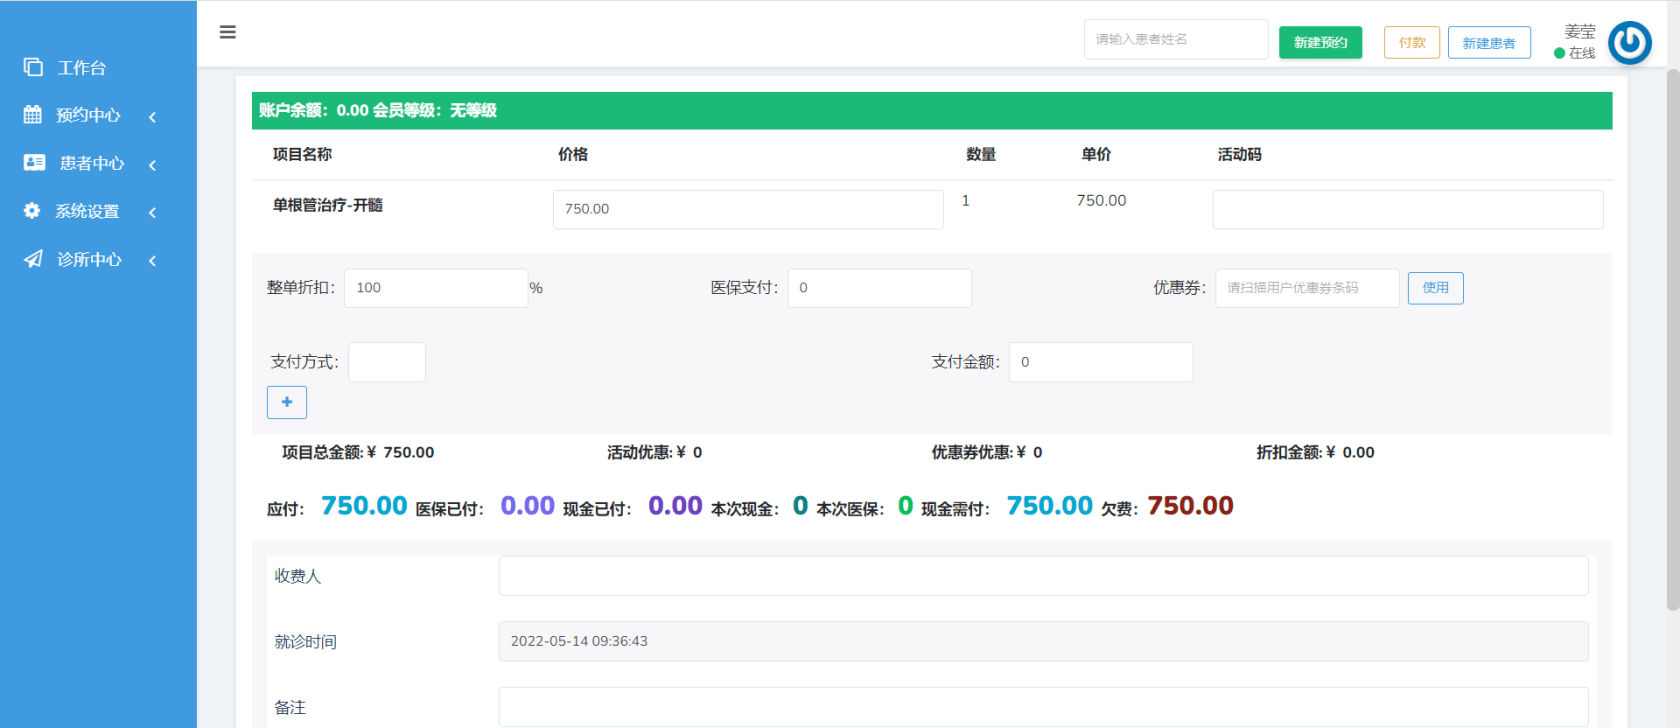Image resolution: width=1680 pixels, height=728 pixels.
Task: Click the green 账户余额 banner text
Action: click(378, 110)
